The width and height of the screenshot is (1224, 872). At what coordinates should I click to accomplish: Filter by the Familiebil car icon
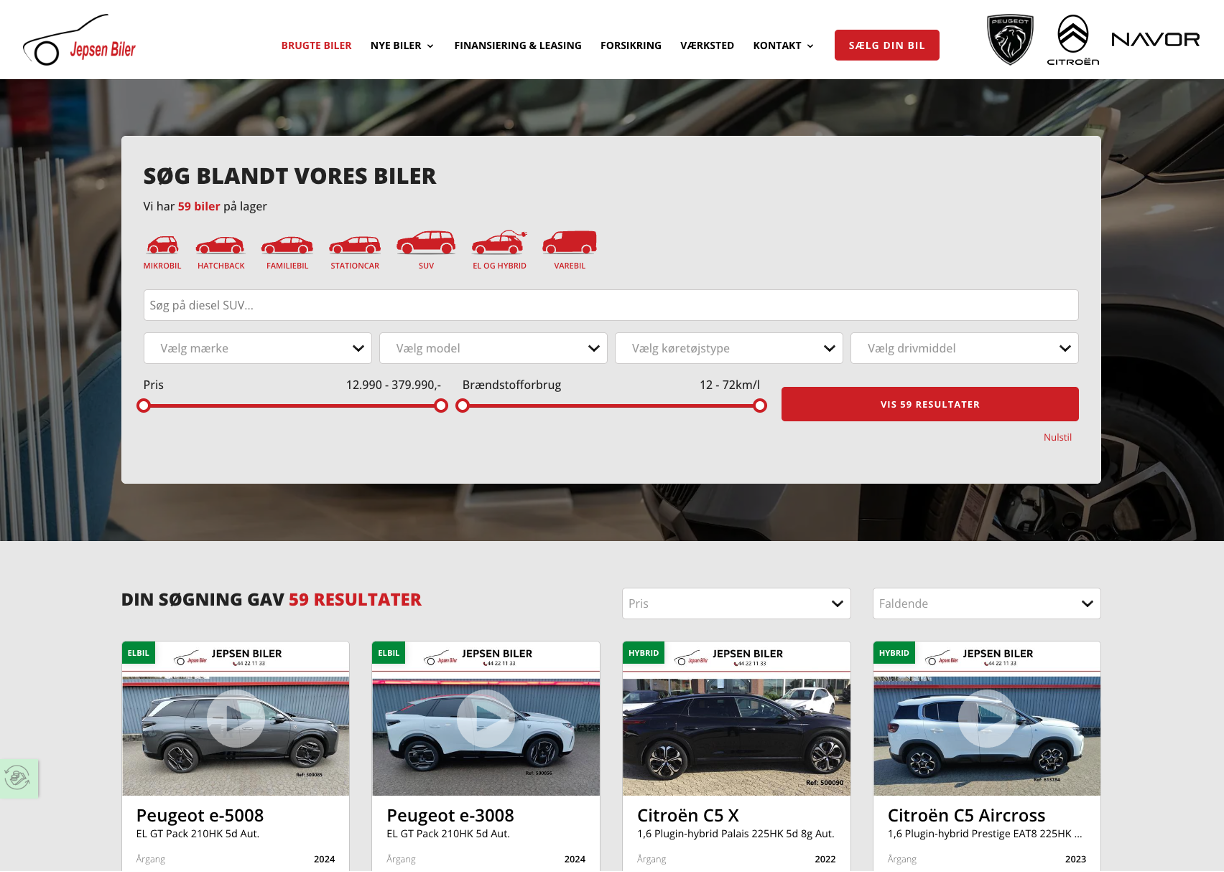coord(287,245)
